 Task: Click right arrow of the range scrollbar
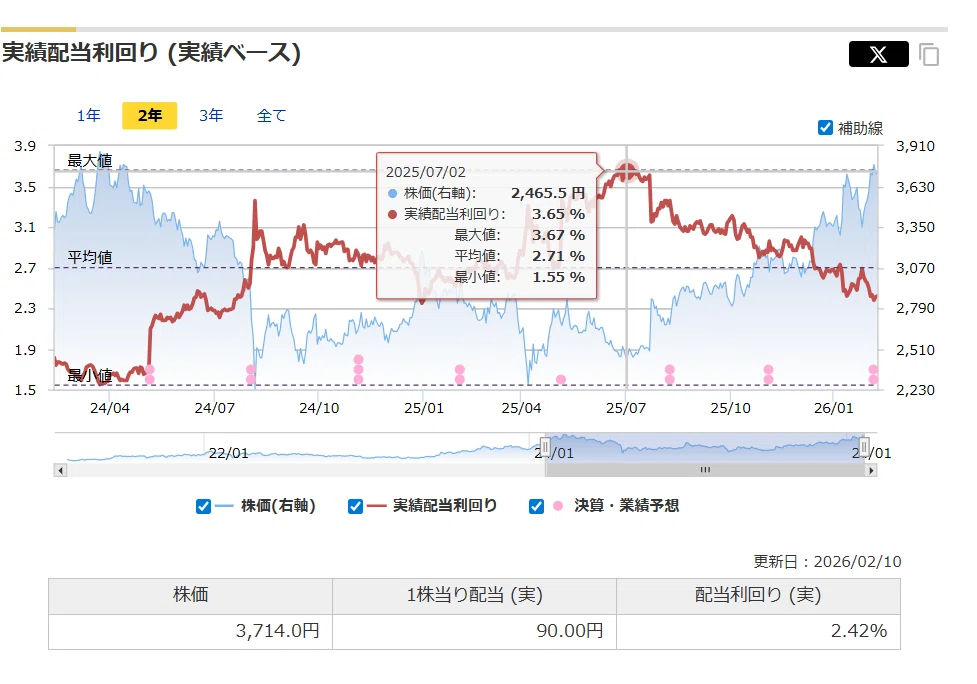871,470
